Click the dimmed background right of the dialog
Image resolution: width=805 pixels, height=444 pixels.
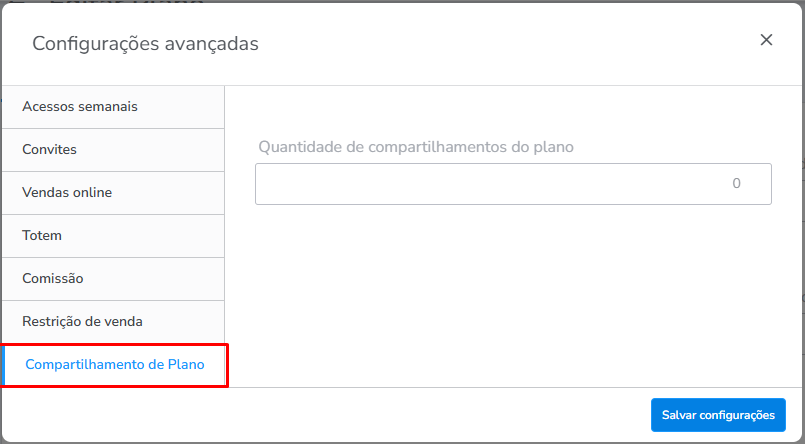[802, 250]
